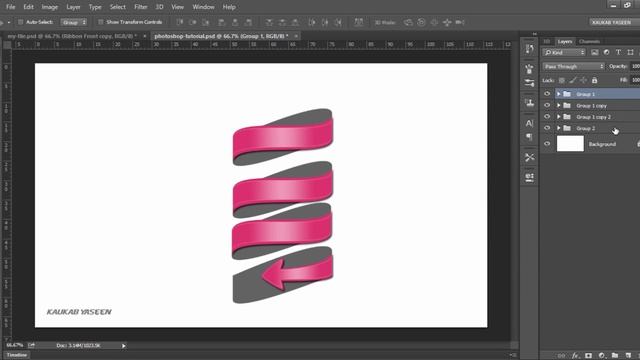Close the photoshop-tutorial.psd tab

pos(296,36)
